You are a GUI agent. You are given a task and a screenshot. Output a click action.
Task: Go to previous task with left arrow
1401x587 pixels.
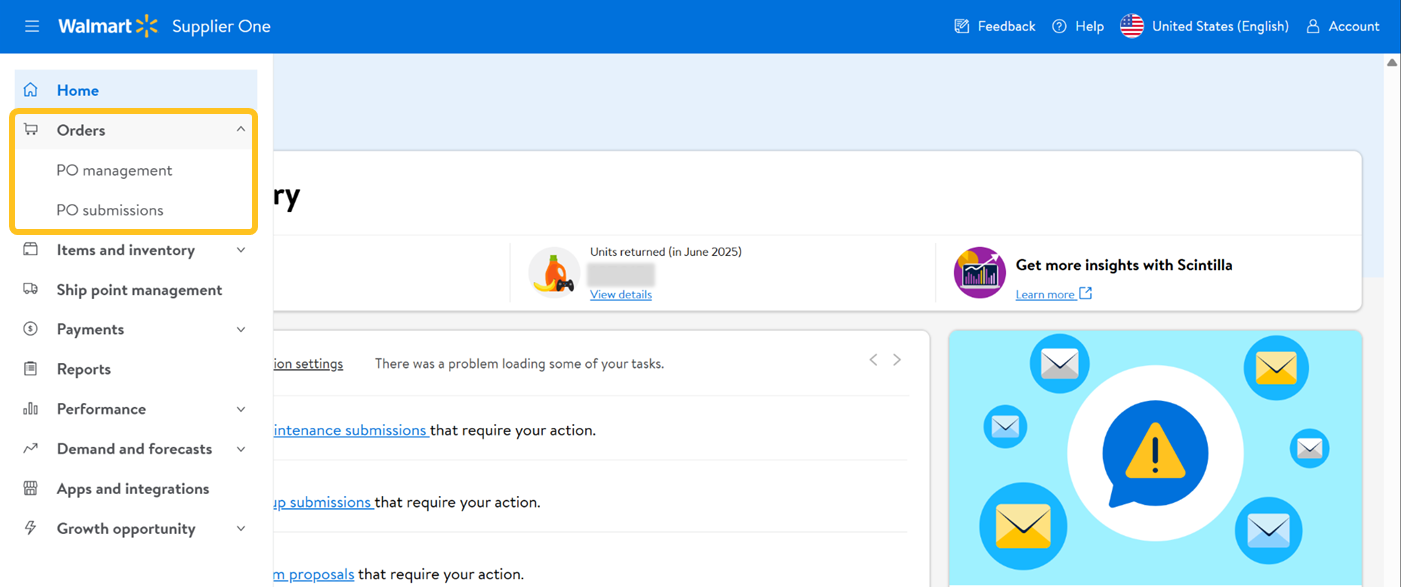873,360
